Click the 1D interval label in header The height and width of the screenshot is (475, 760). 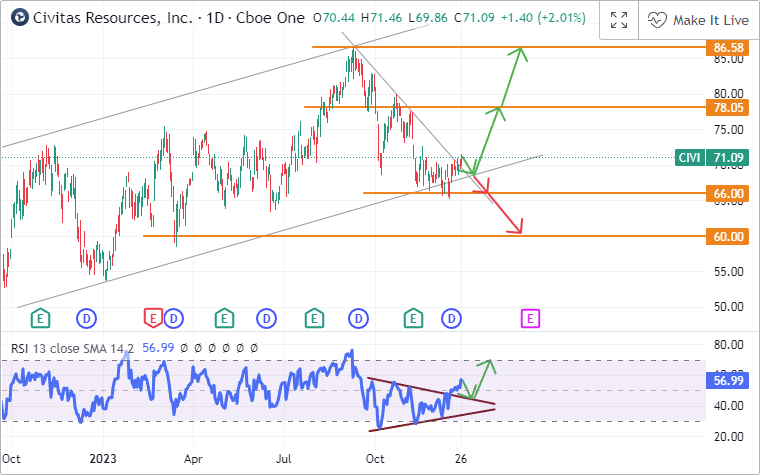[217, 18]
